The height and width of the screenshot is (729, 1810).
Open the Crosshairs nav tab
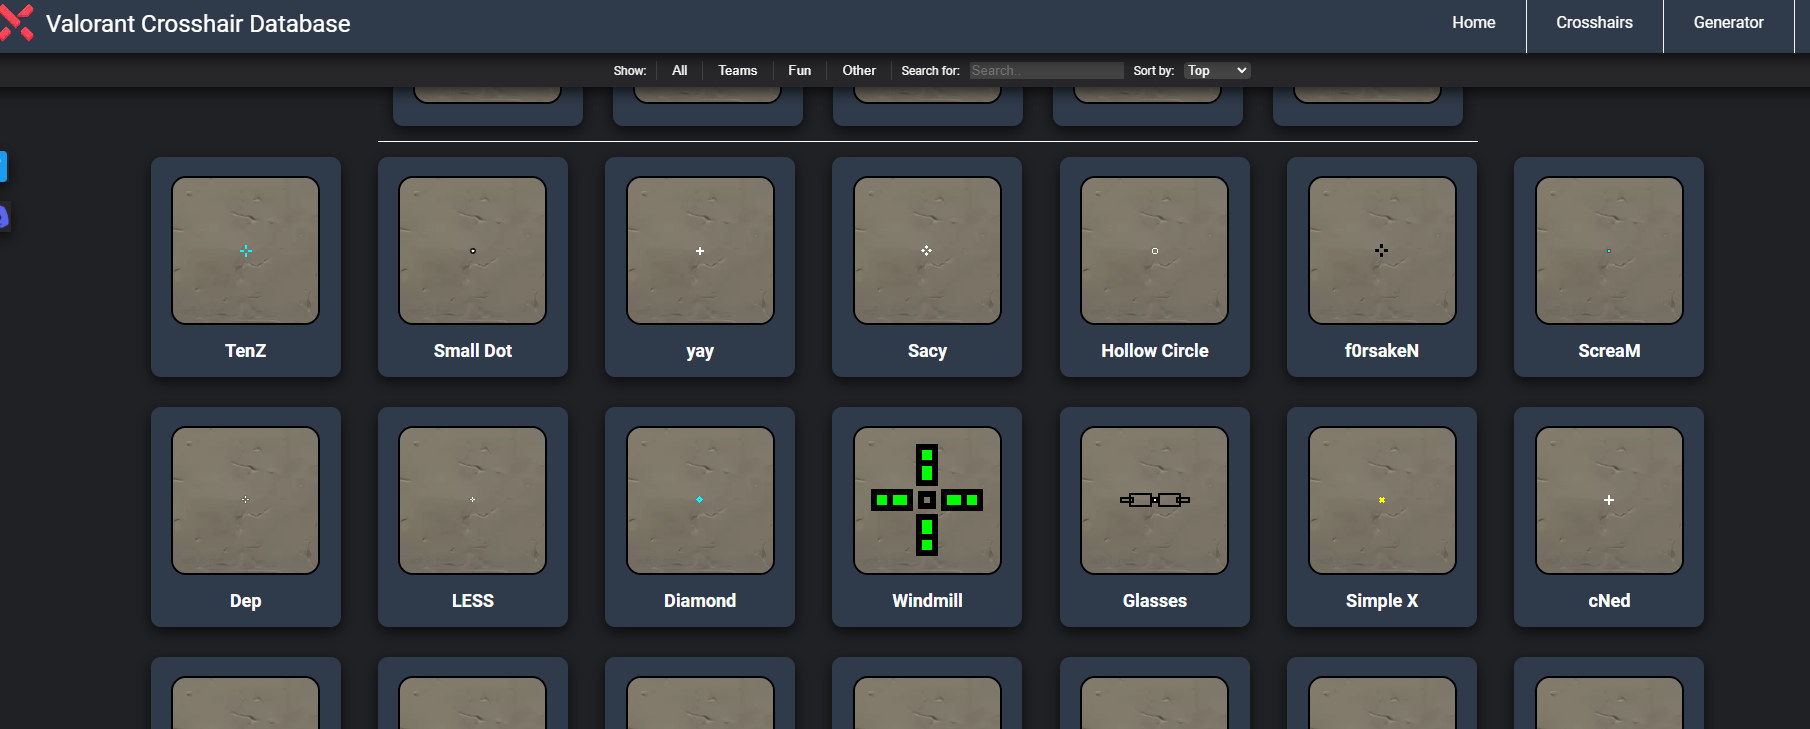[x=1594, y=23]
